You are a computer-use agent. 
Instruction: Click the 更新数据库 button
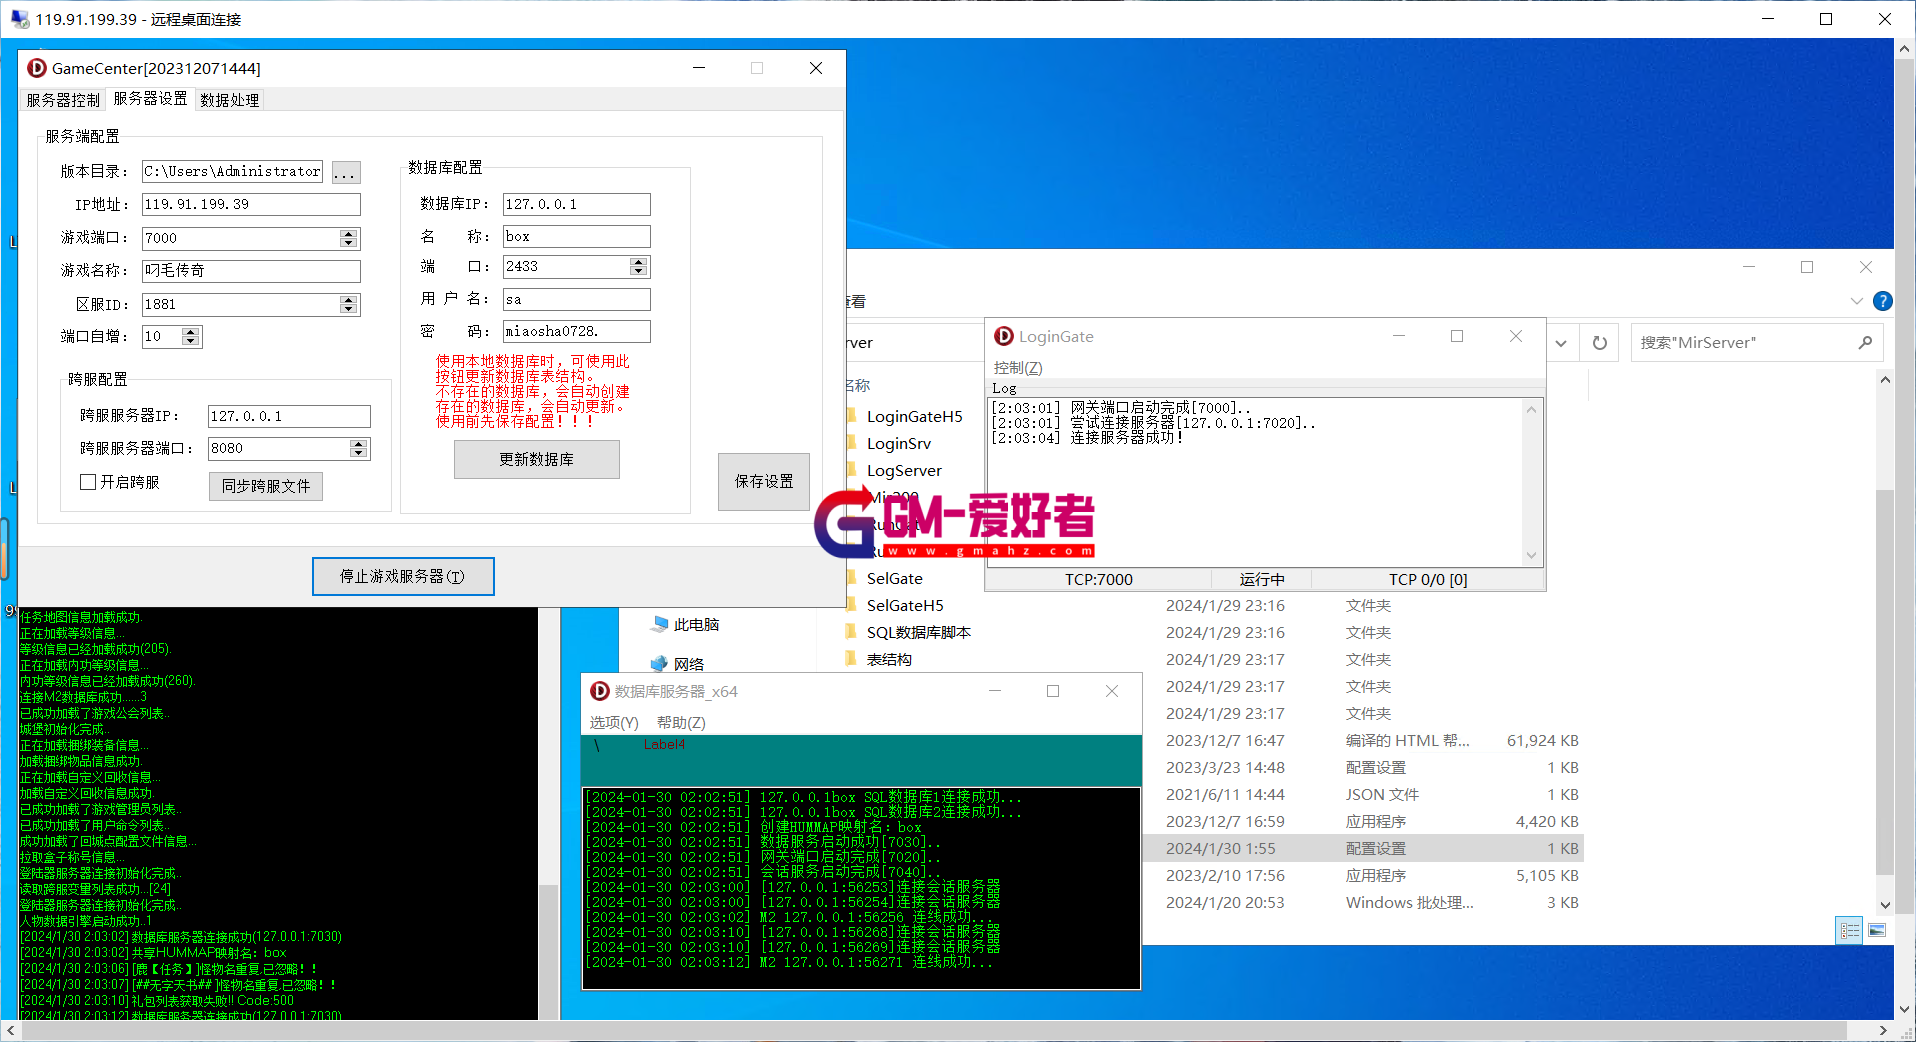pyautogui.click(x=536, y=459)
